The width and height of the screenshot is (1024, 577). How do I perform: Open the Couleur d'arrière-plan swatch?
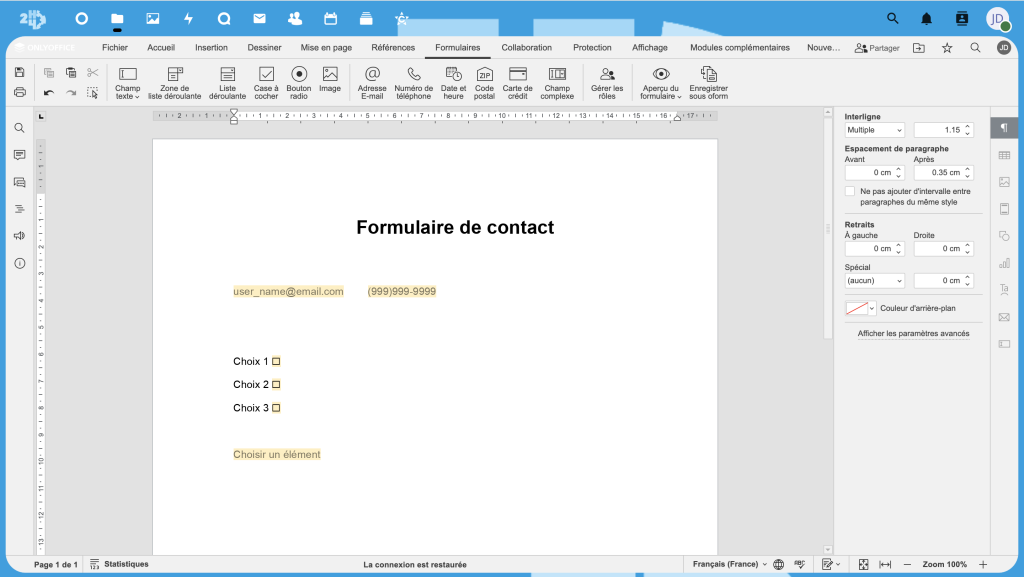tap(860, 309)
